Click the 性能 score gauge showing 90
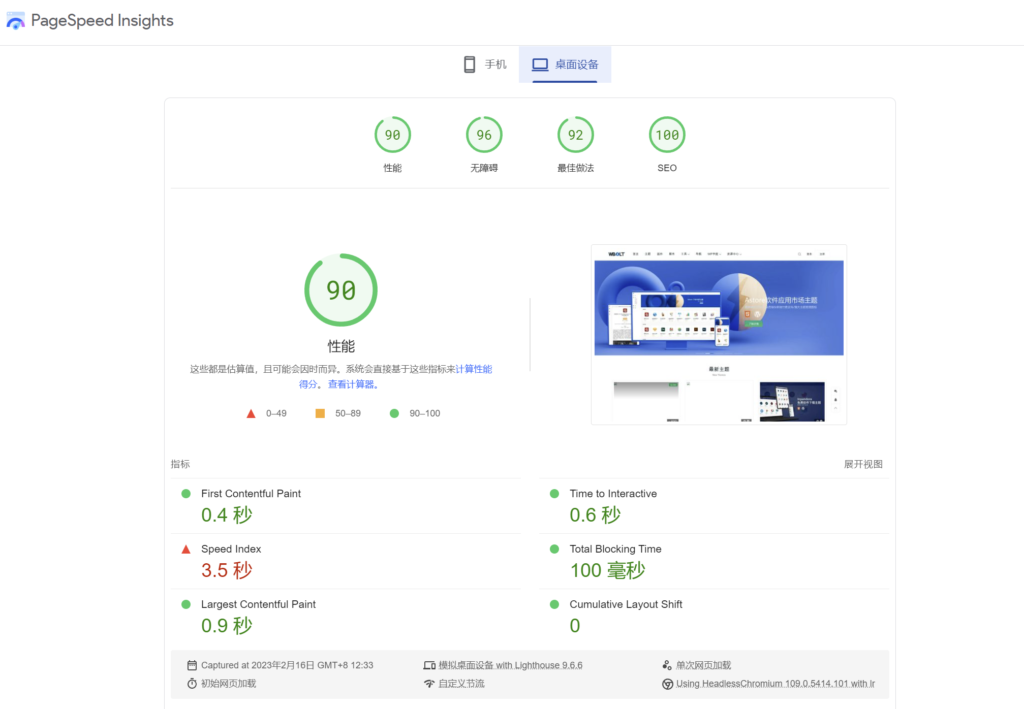This screenshot has width=1024, height=709. [392, 135]
